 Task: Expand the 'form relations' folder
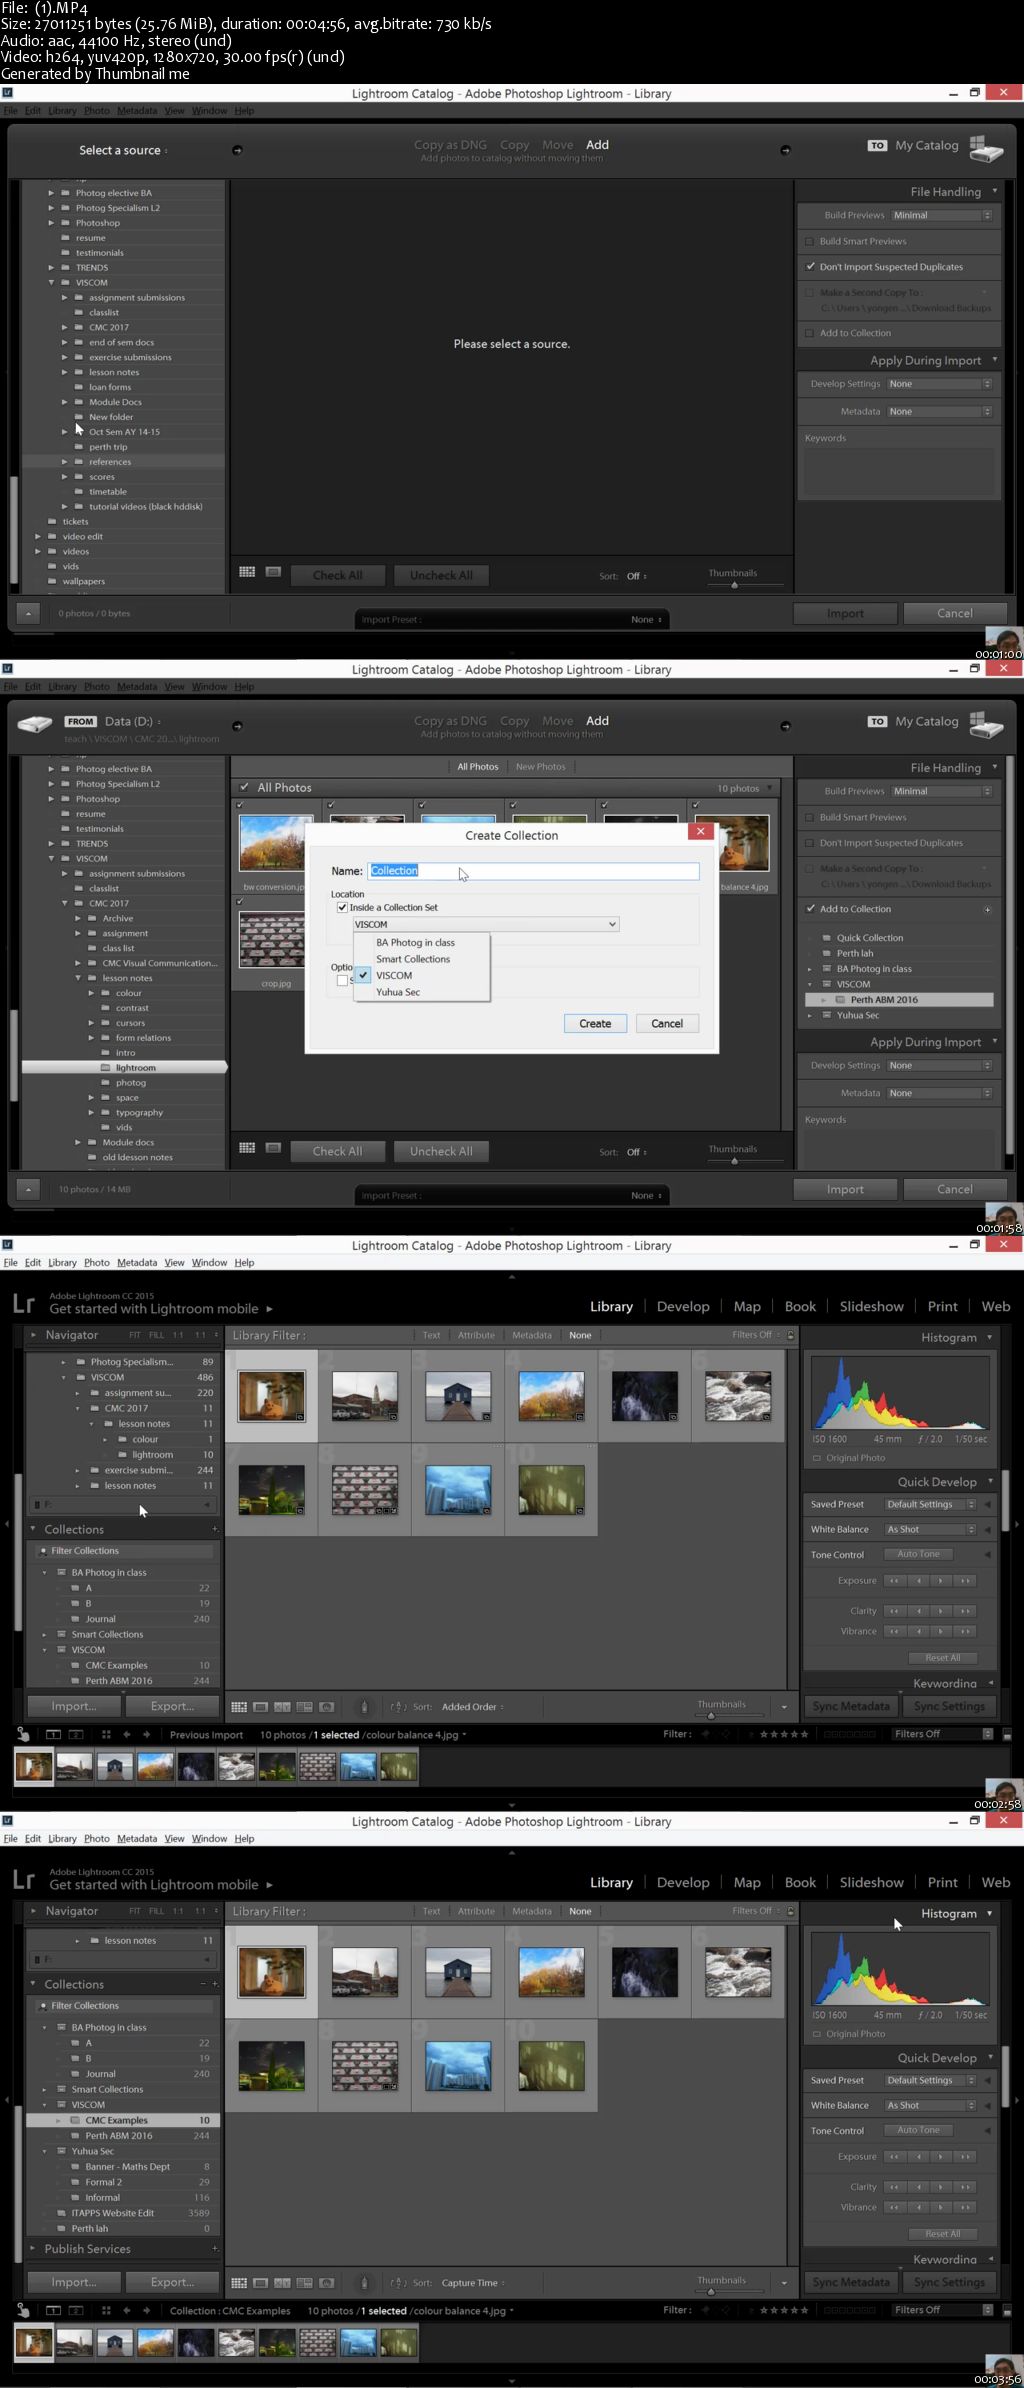[x=91, y=1038]
